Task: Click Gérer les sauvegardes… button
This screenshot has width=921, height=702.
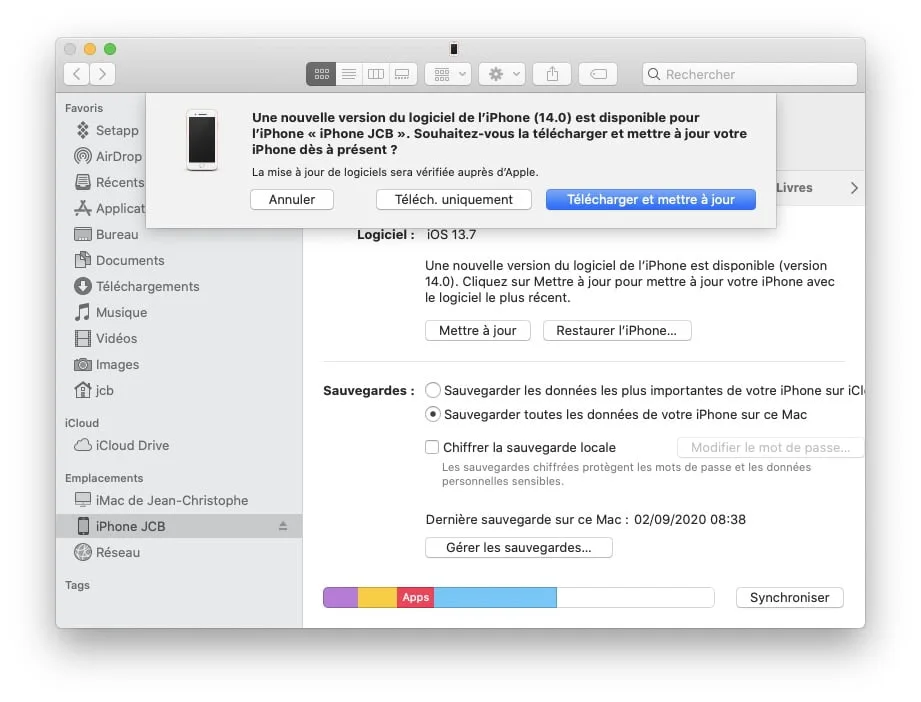Action: click(x=519, y=548)
